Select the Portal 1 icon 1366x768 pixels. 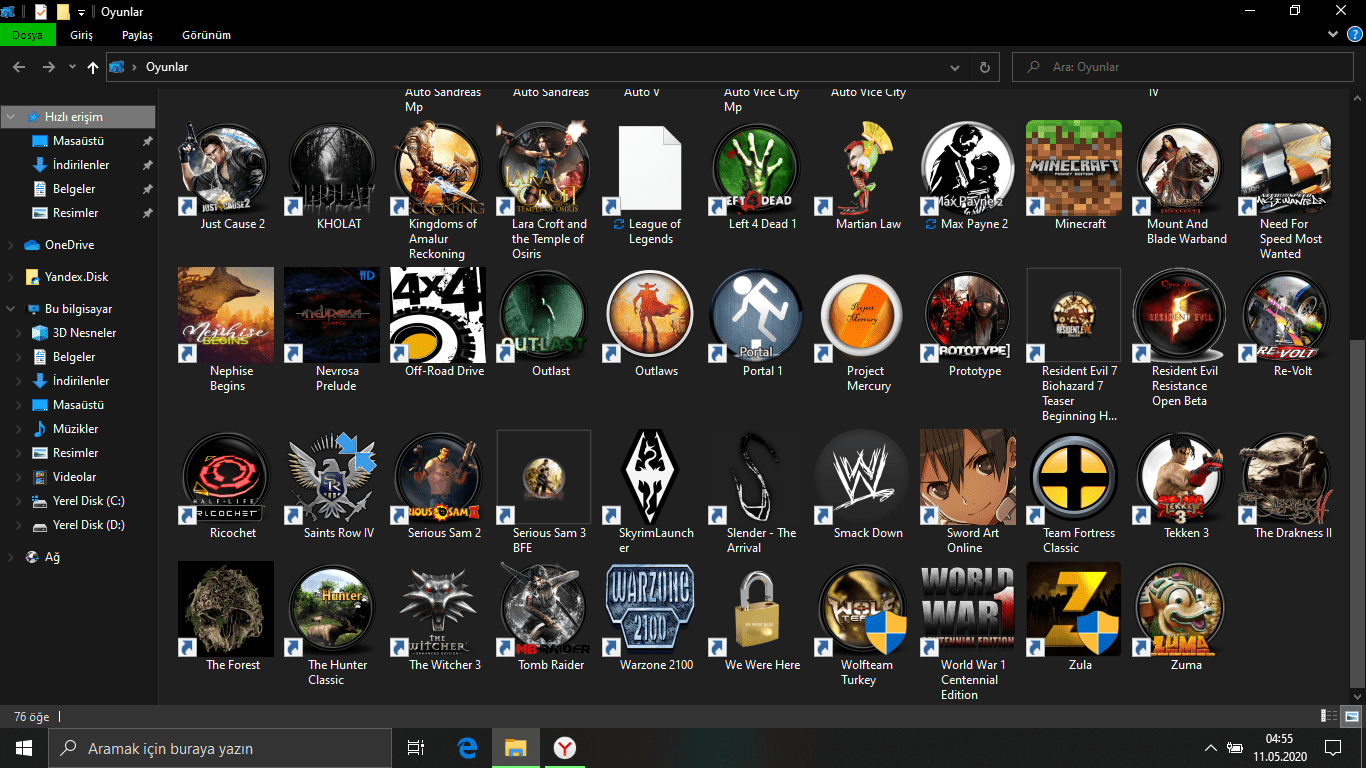pyautogui.click(x=756, y=315)
